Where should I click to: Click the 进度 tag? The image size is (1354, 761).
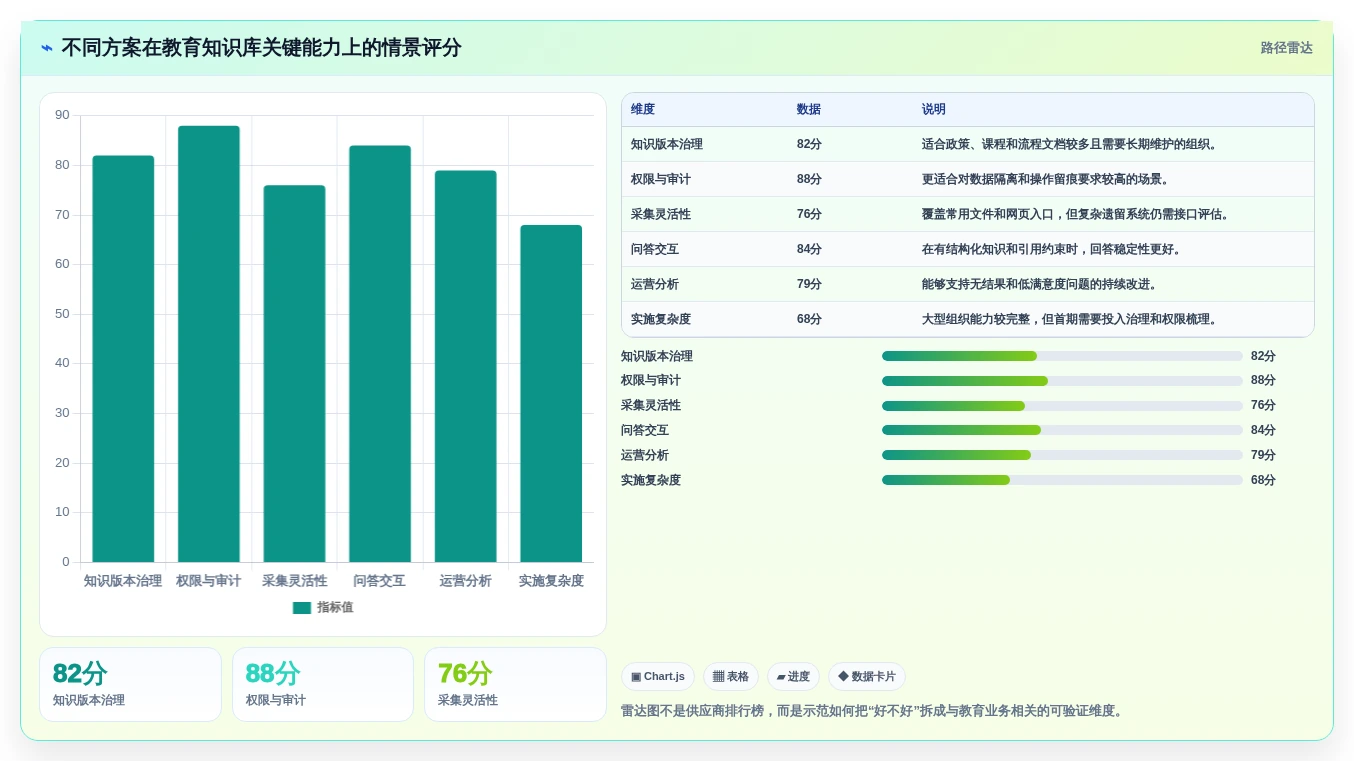pos(793,677)
